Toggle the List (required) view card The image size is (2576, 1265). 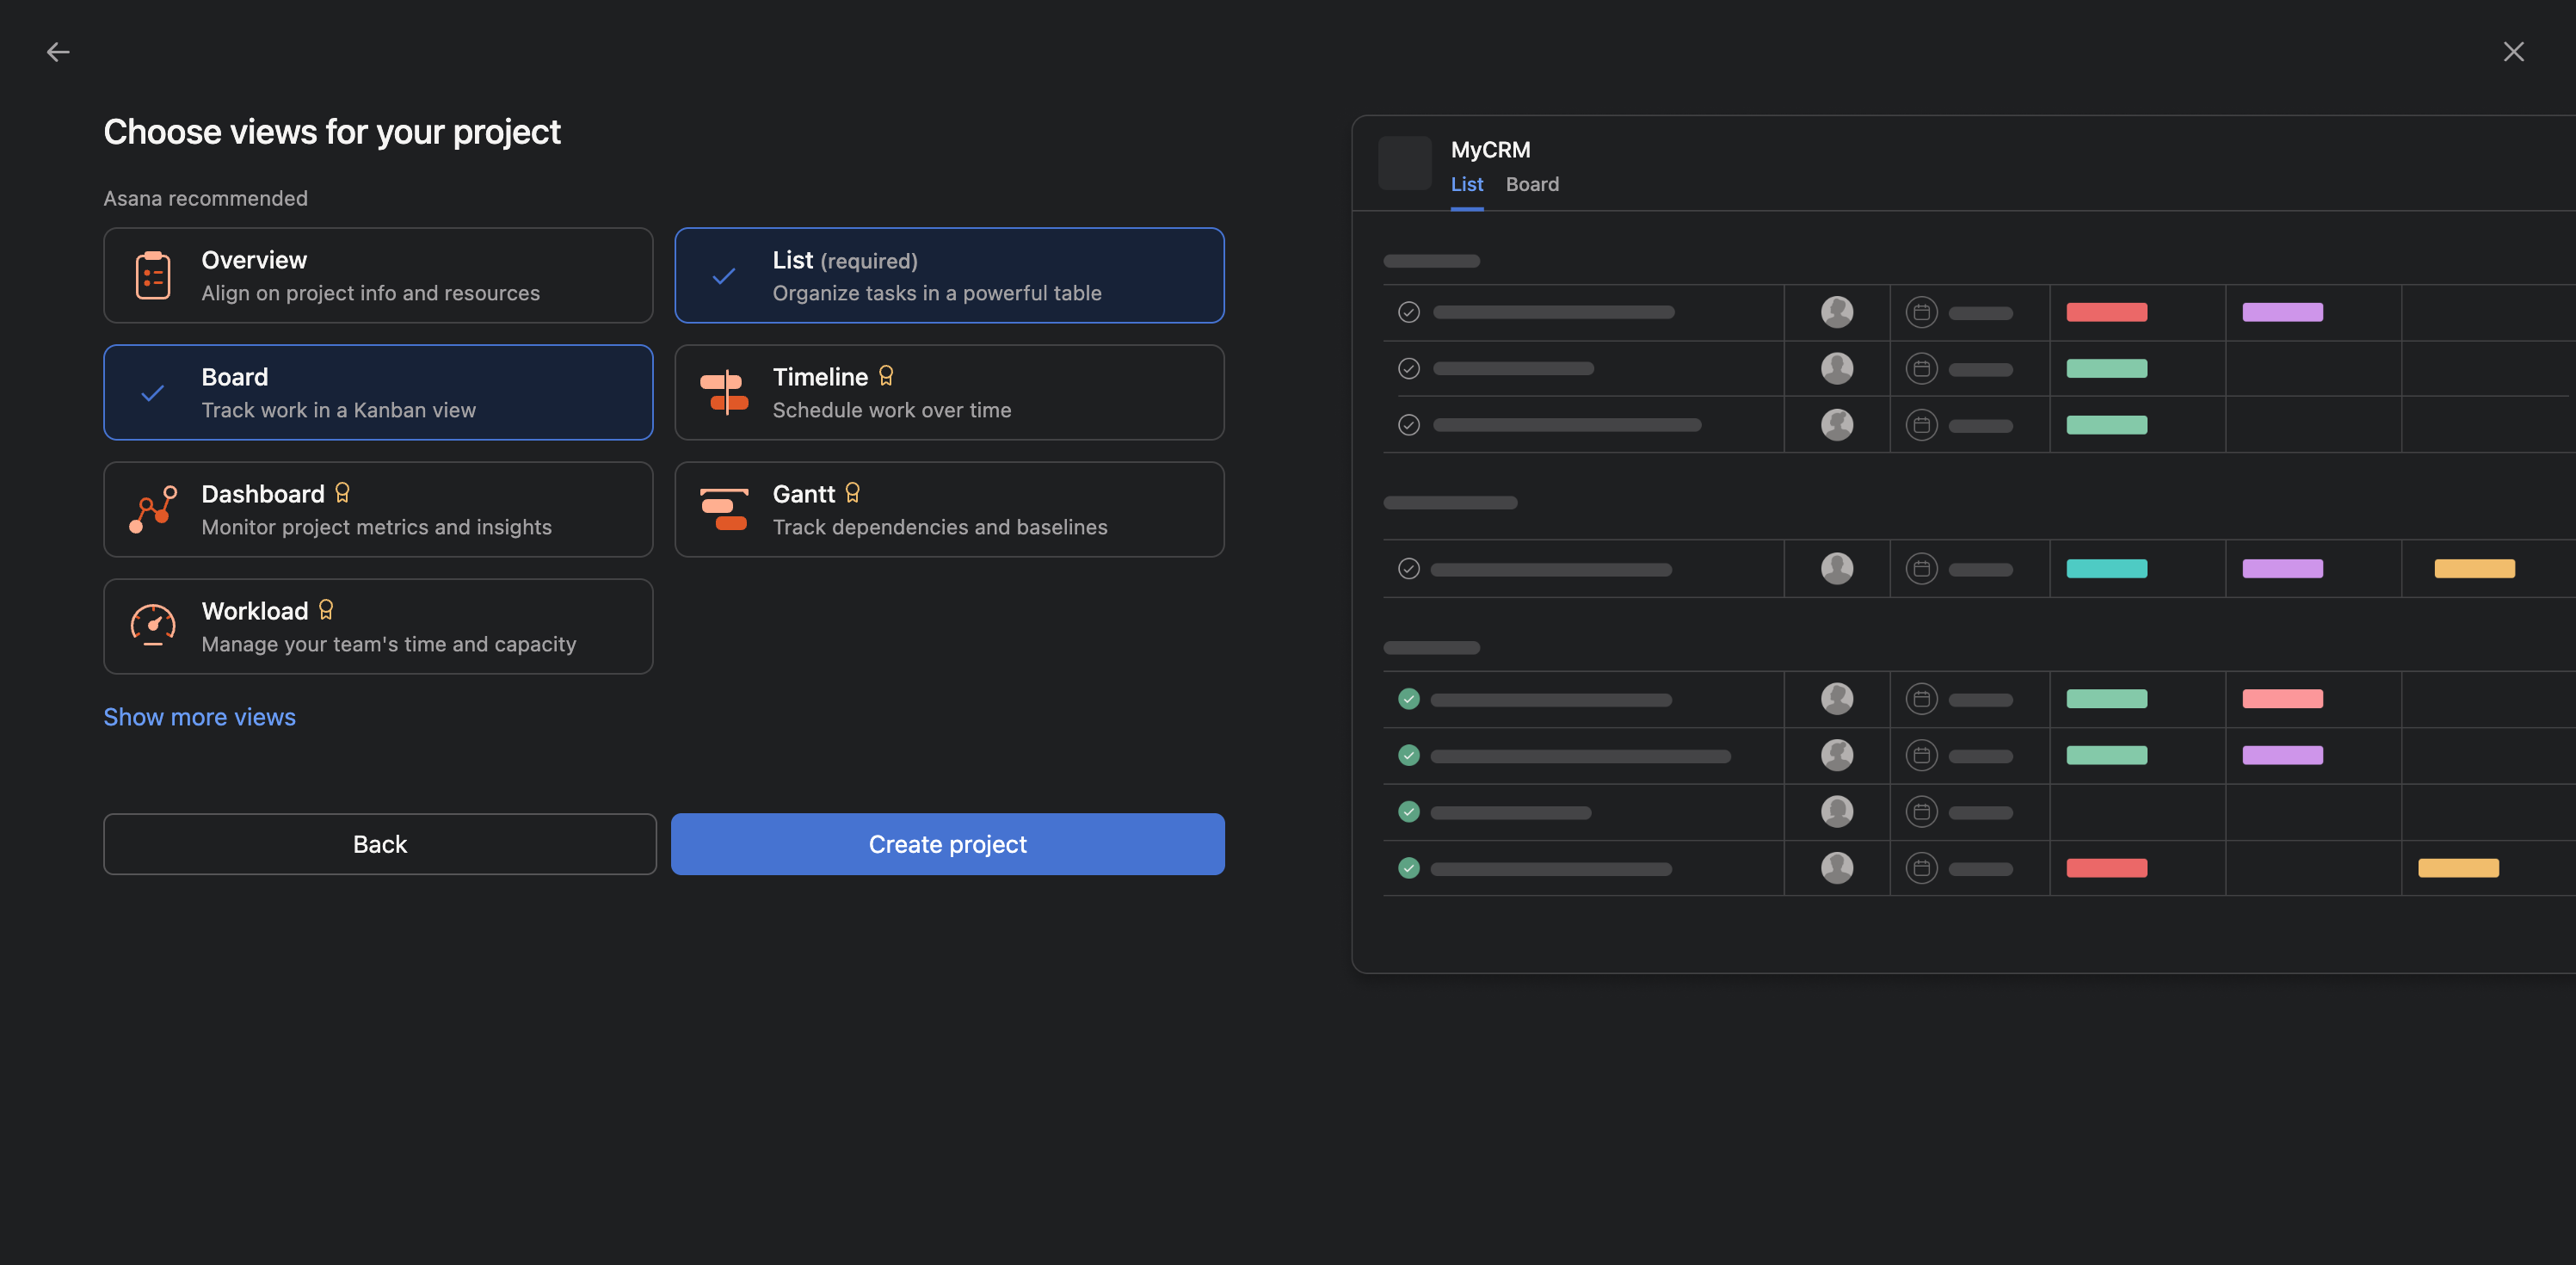[948, 275]
